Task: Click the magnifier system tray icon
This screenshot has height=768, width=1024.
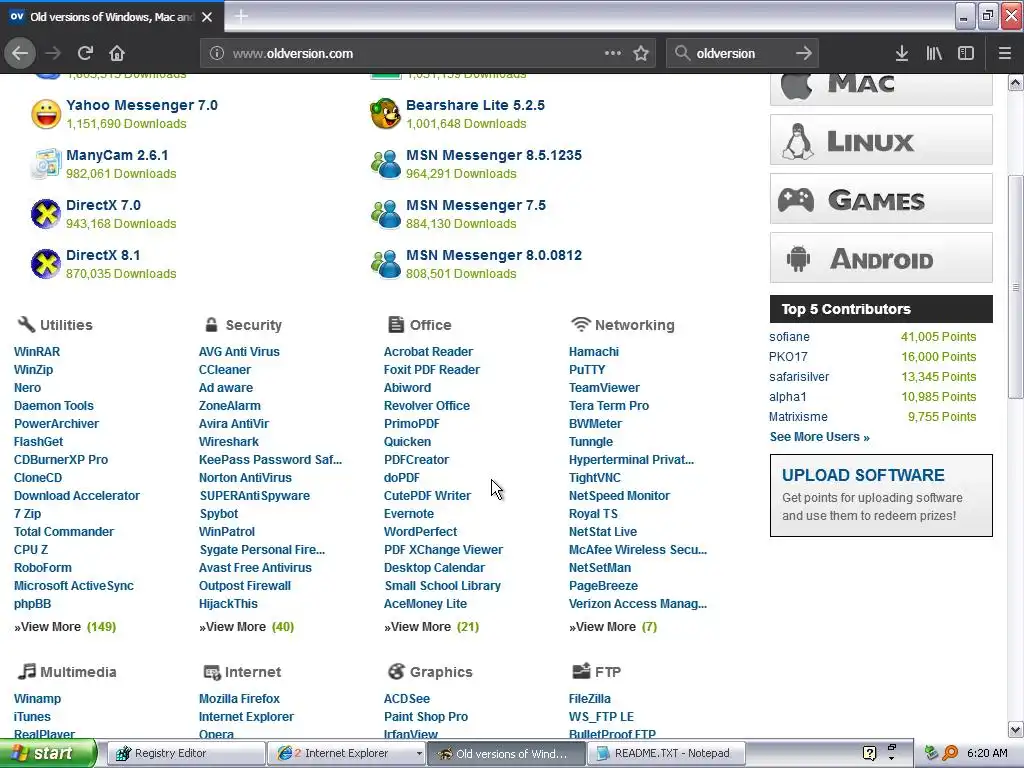Action: coord(950,754)
